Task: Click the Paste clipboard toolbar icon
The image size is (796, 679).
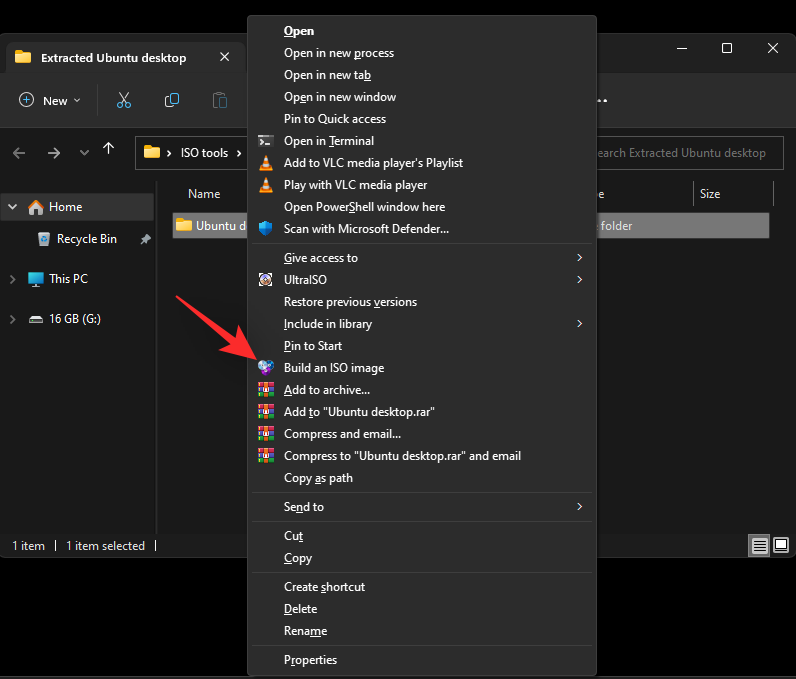Action: pos(219,100)
